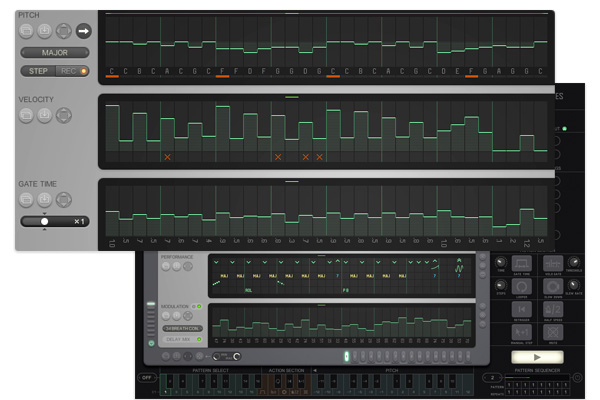
Task: Click the Pitch lane direction arrow icon
Action: [x=83, y=31]
